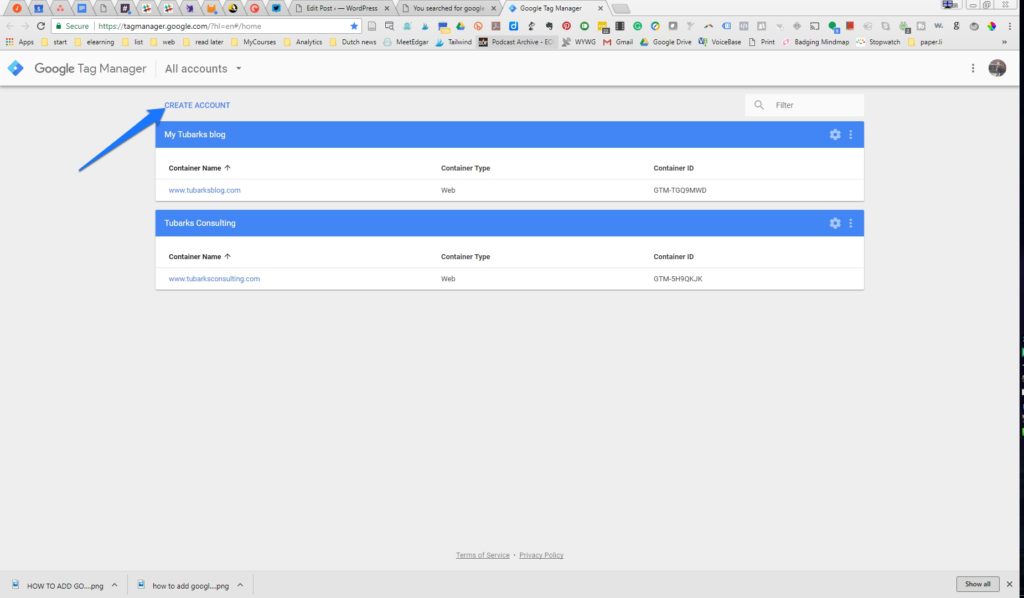Open the www.tubarksblog.com container

(204, 190)
